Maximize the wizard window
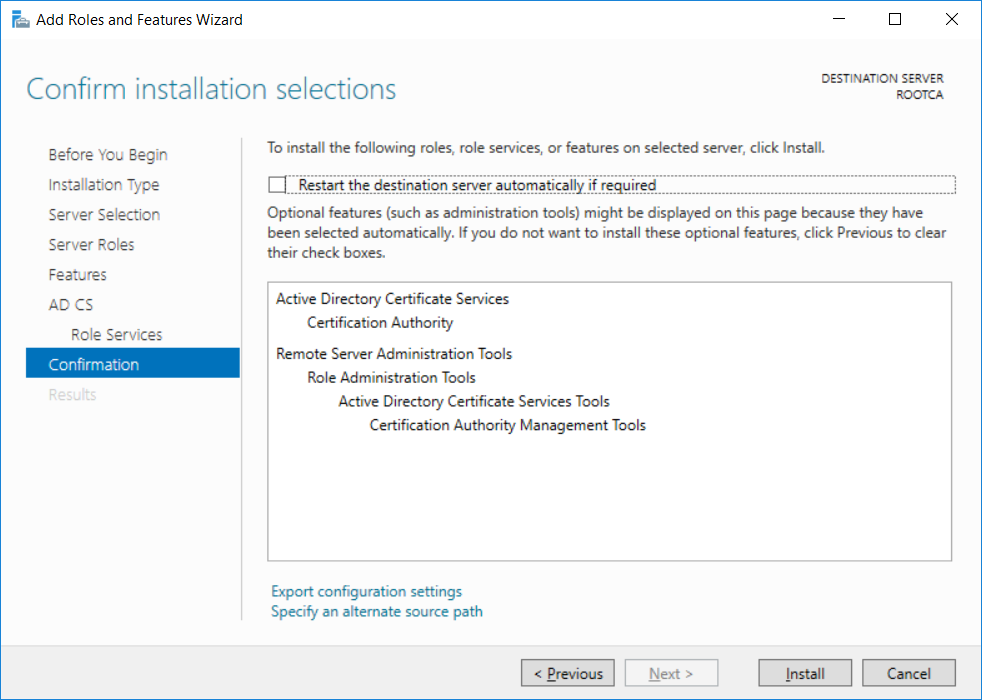Screen dimensions: 982x700 [x=895, y=19]
